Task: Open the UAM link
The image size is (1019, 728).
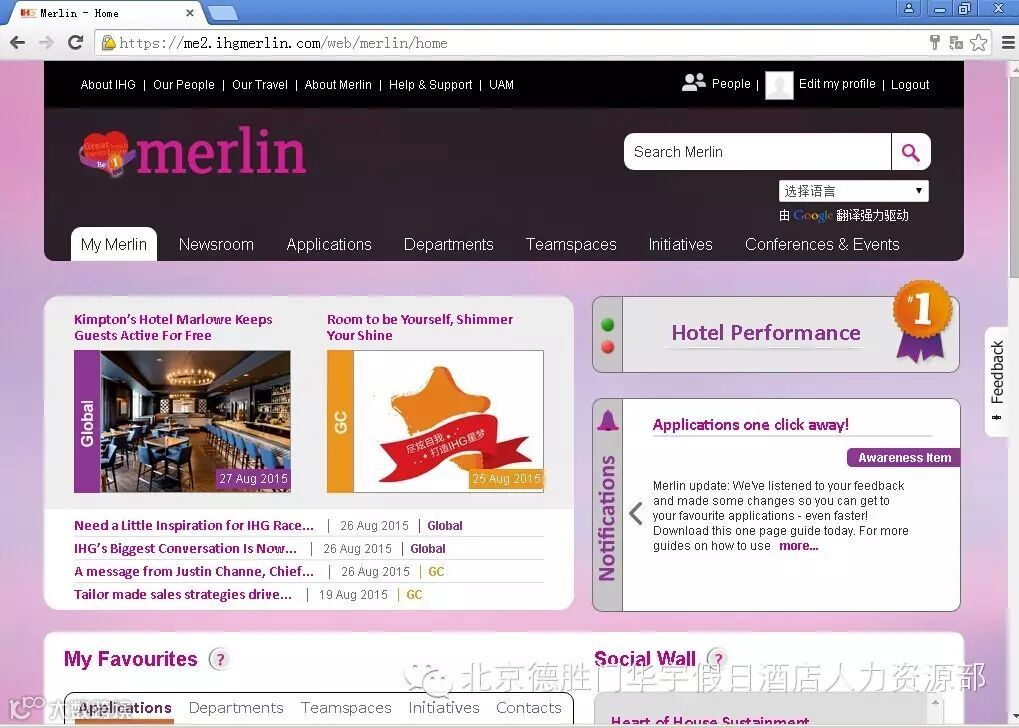Action: coord(501,84)
